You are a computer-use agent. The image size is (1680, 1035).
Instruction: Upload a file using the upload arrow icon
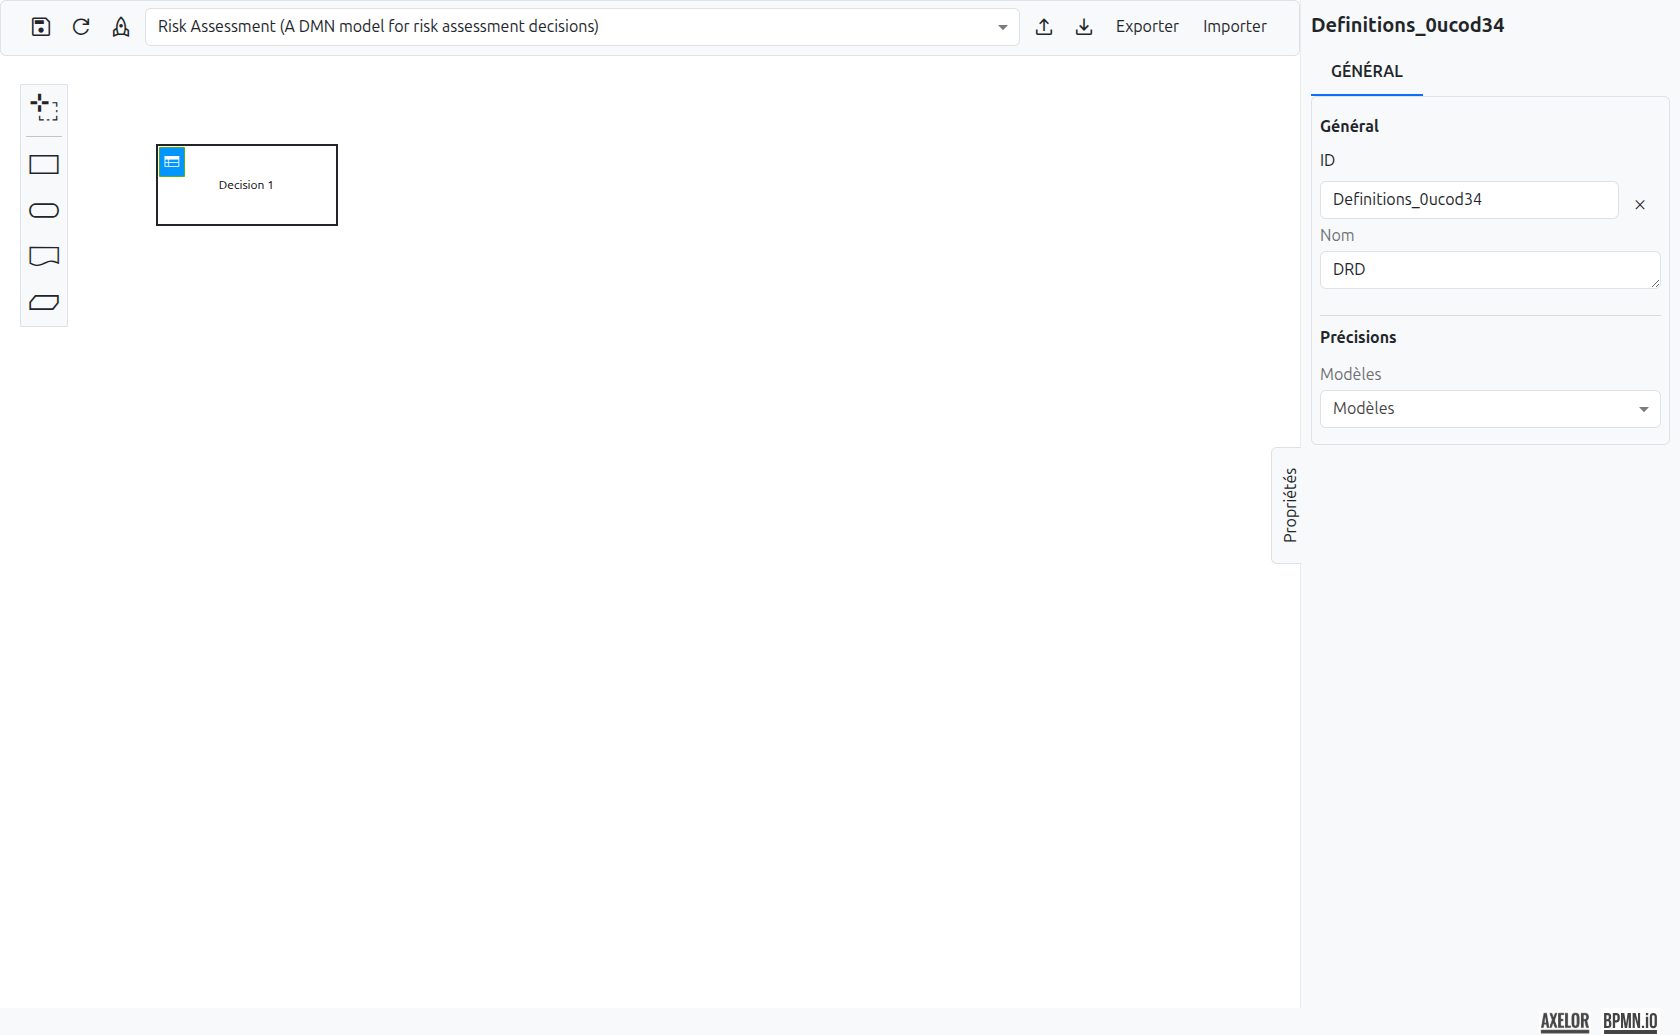click(x=1044, y=27)
